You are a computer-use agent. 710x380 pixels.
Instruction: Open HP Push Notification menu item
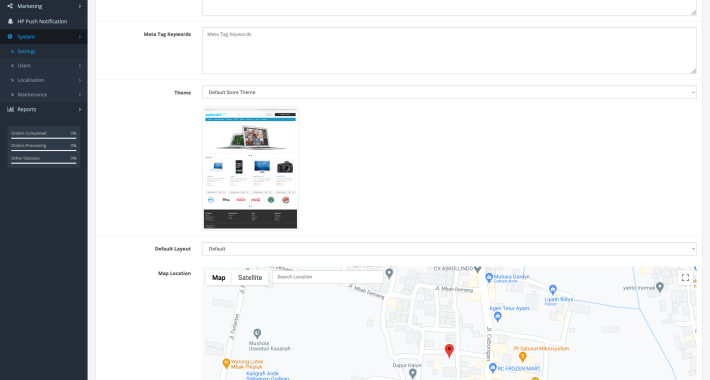[43, 21]
